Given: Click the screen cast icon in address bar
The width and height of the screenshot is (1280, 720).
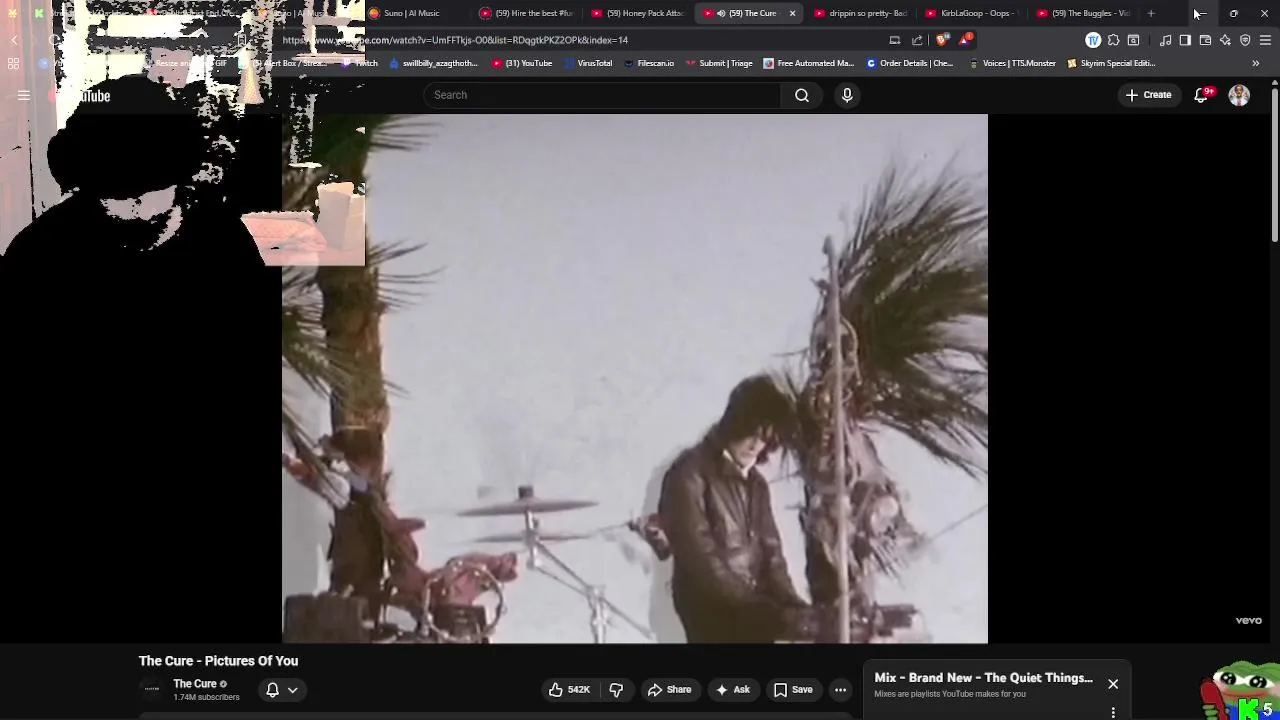Looking at the screenshot, I should (x=895, y=40).
